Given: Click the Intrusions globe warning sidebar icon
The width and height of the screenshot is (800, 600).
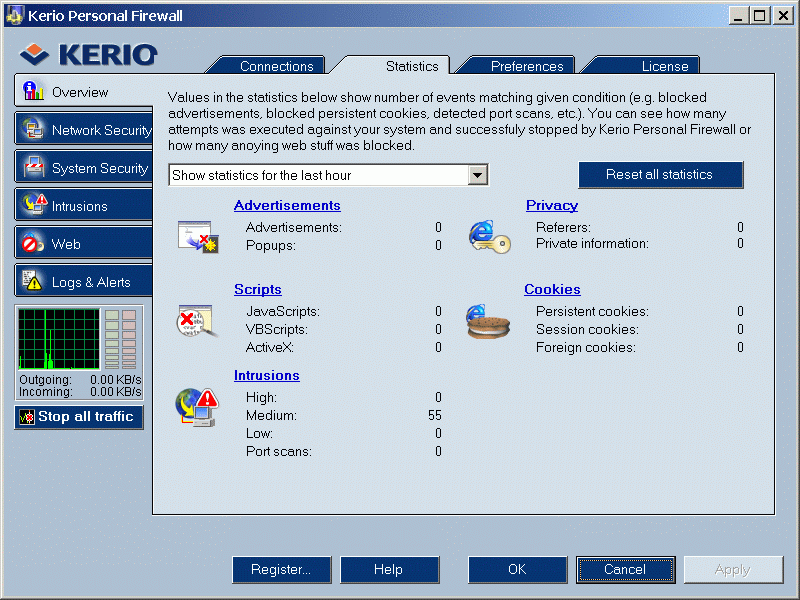Looking at the screenshot, I should click(x=35, y=204).
